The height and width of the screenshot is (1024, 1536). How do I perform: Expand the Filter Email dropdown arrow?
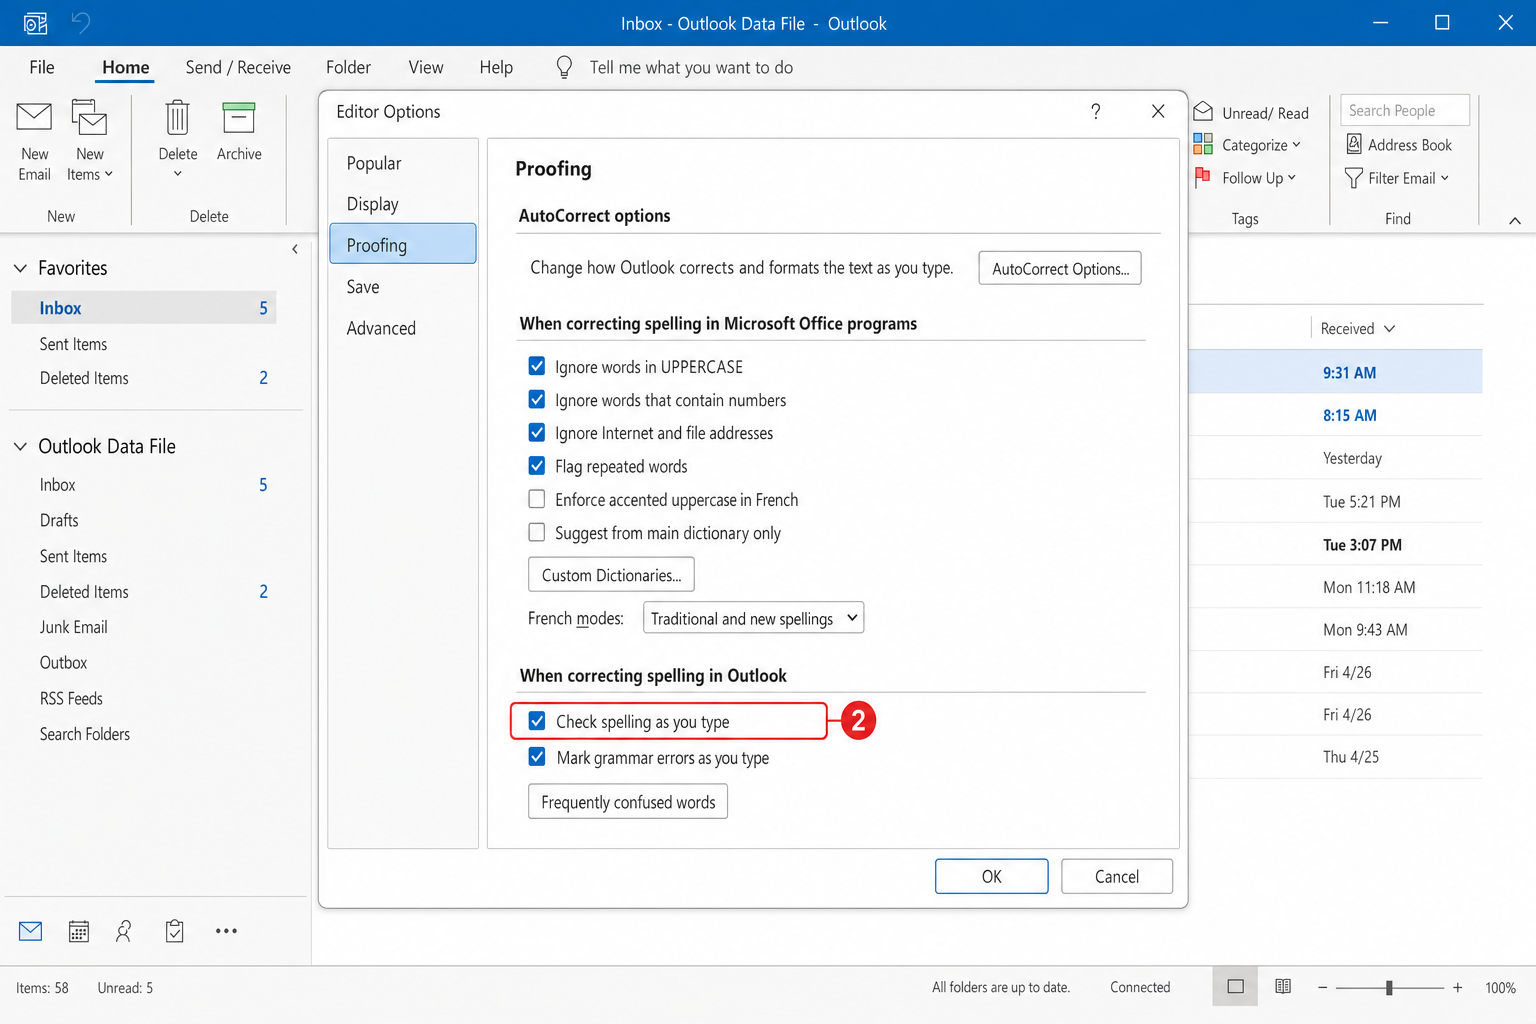pos(1445,177)
